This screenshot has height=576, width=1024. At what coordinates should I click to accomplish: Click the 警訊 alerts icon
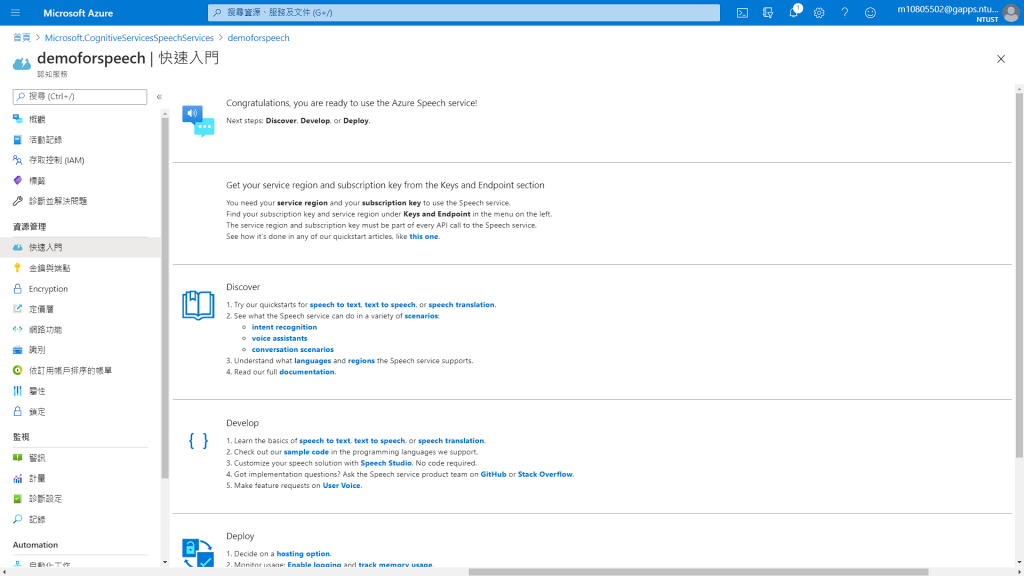pyautogui.click(x=18, y=458)
